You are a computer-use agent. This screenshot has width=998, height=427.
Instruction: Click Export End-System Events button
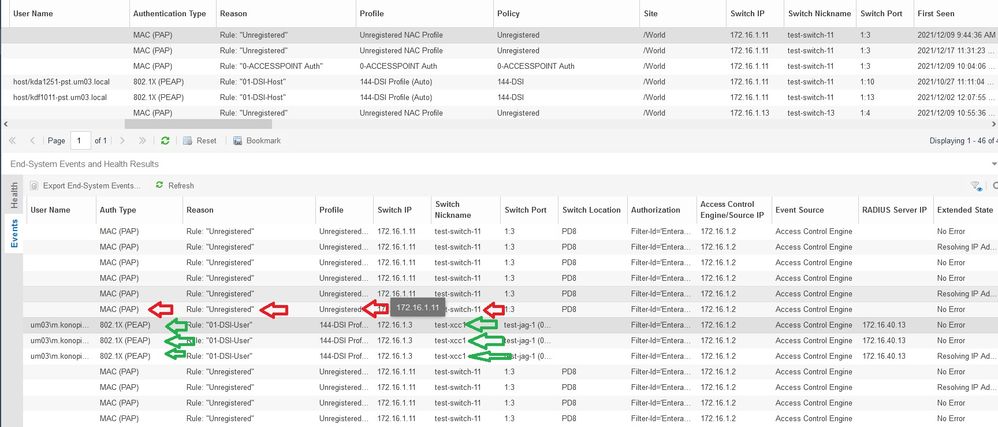(85, 185)
